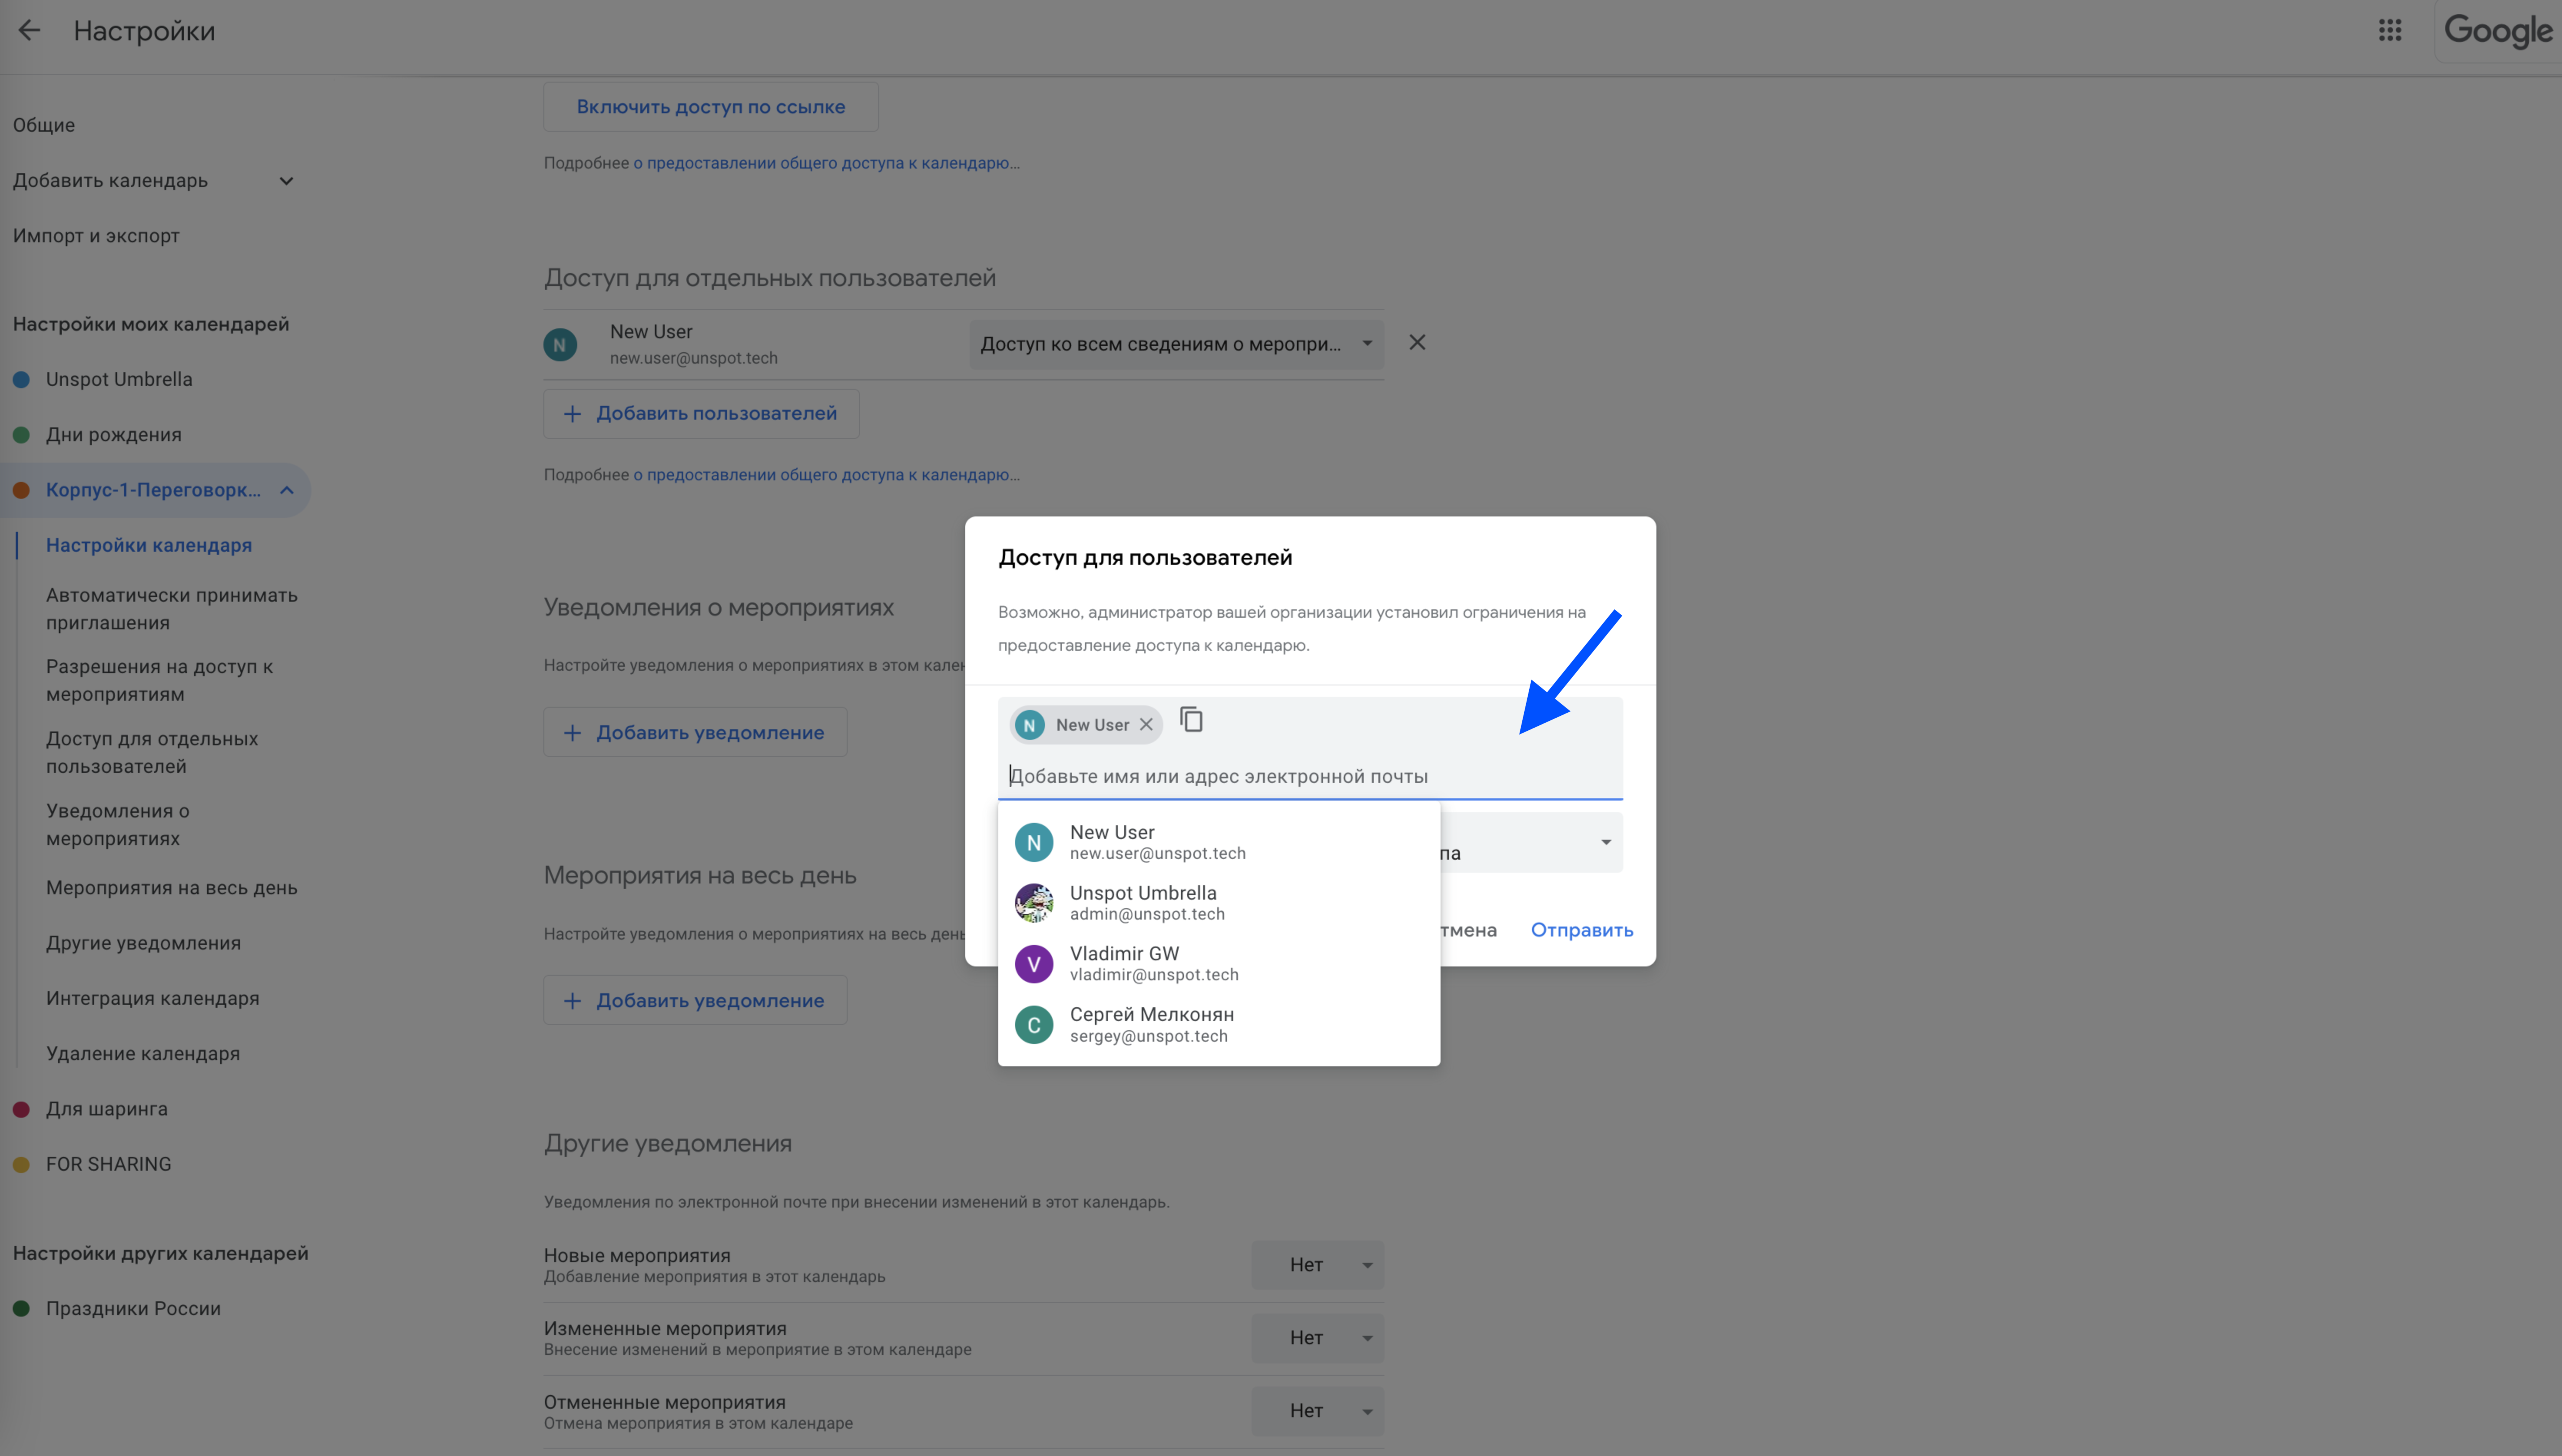Click yellow color dot of FOR SHARING

pos(21,1165)
